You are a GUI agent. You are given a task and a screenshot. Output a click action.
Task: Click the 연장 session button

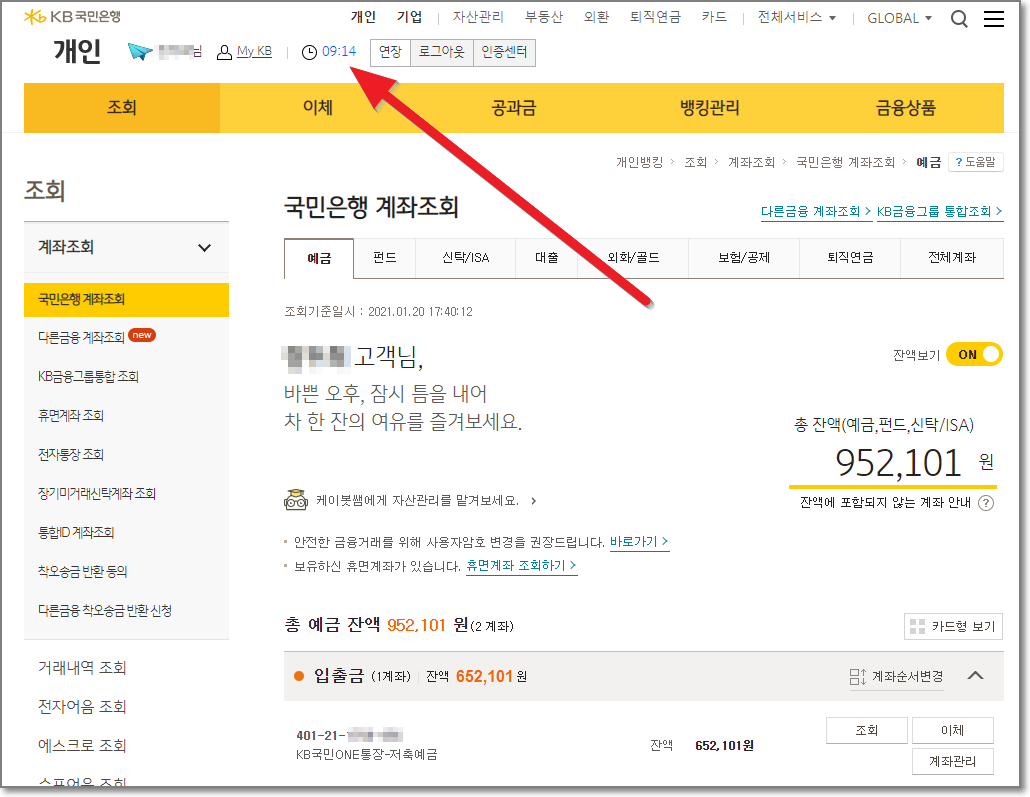(x=390, y=53)
